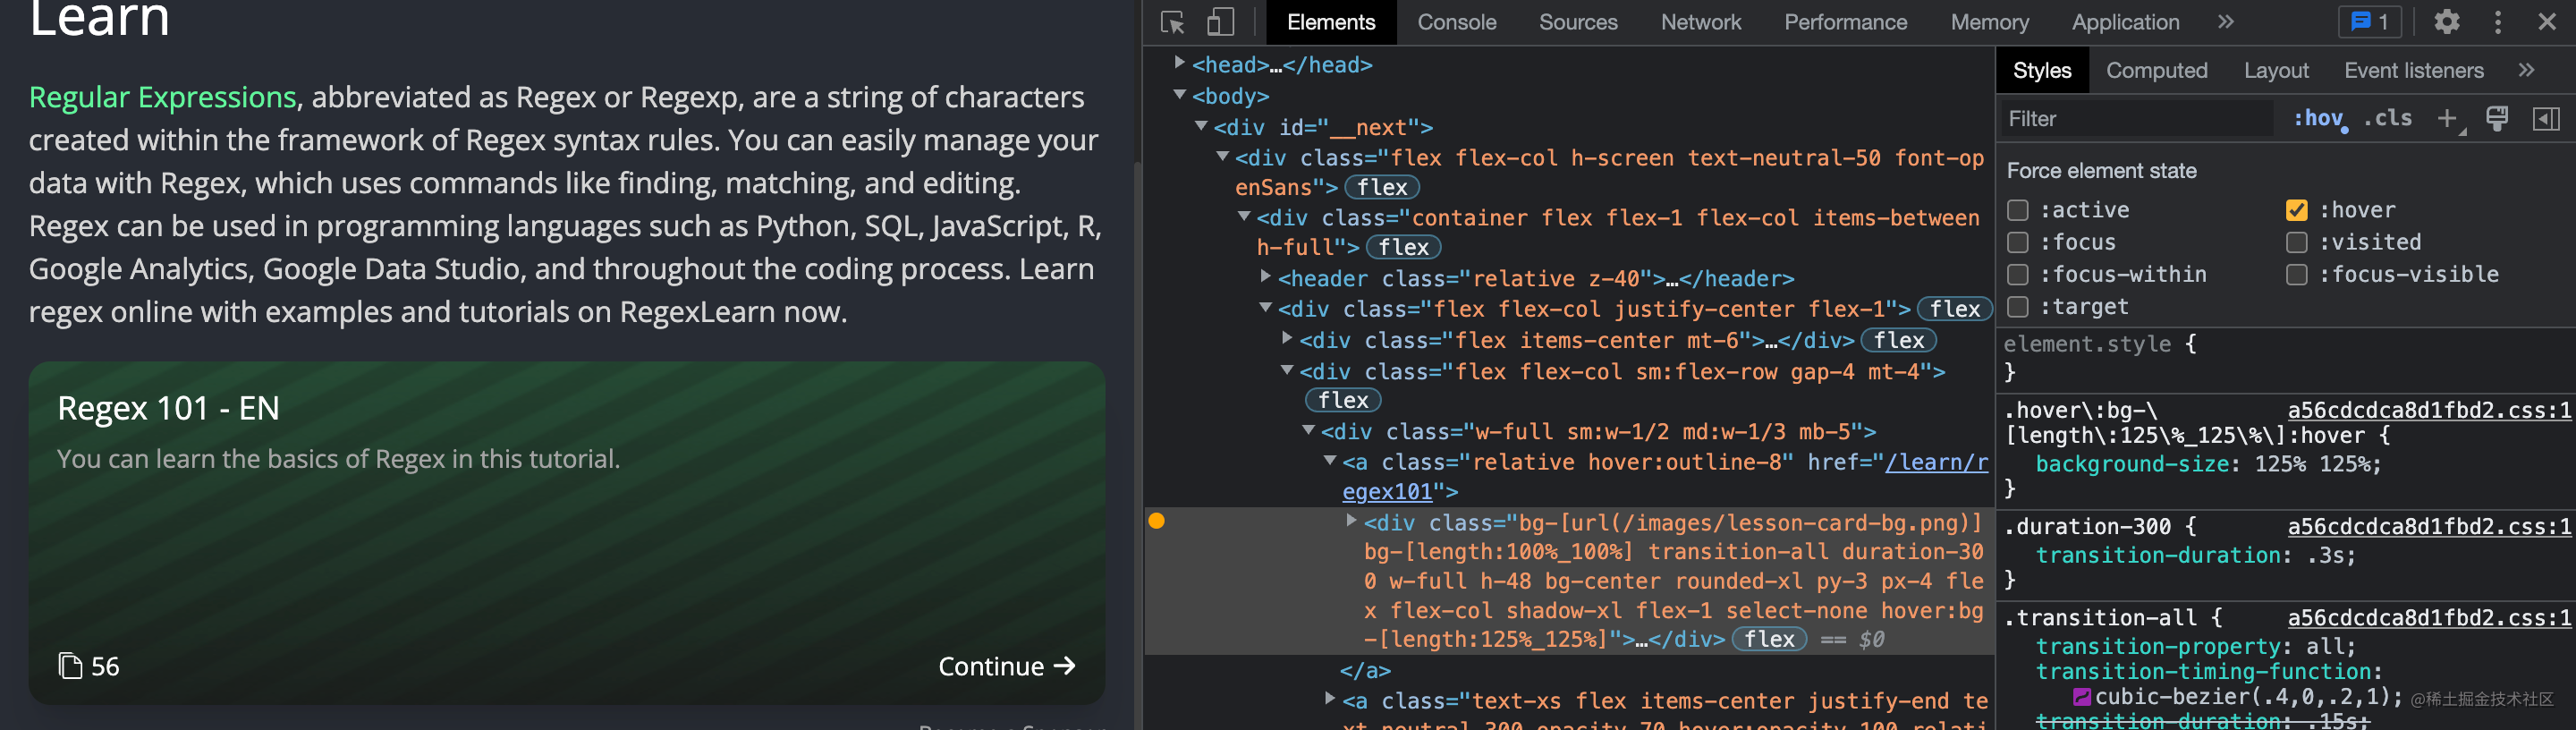This screenshot has width=2576, height=730.
Task: Open the Network tab
Action: tap(1700, 22)
